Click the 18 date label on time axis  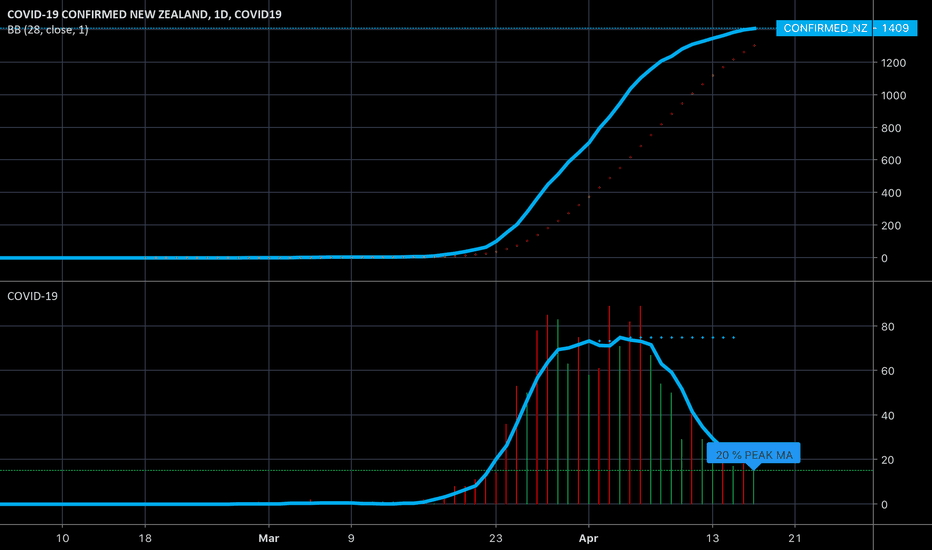[145, 539]
